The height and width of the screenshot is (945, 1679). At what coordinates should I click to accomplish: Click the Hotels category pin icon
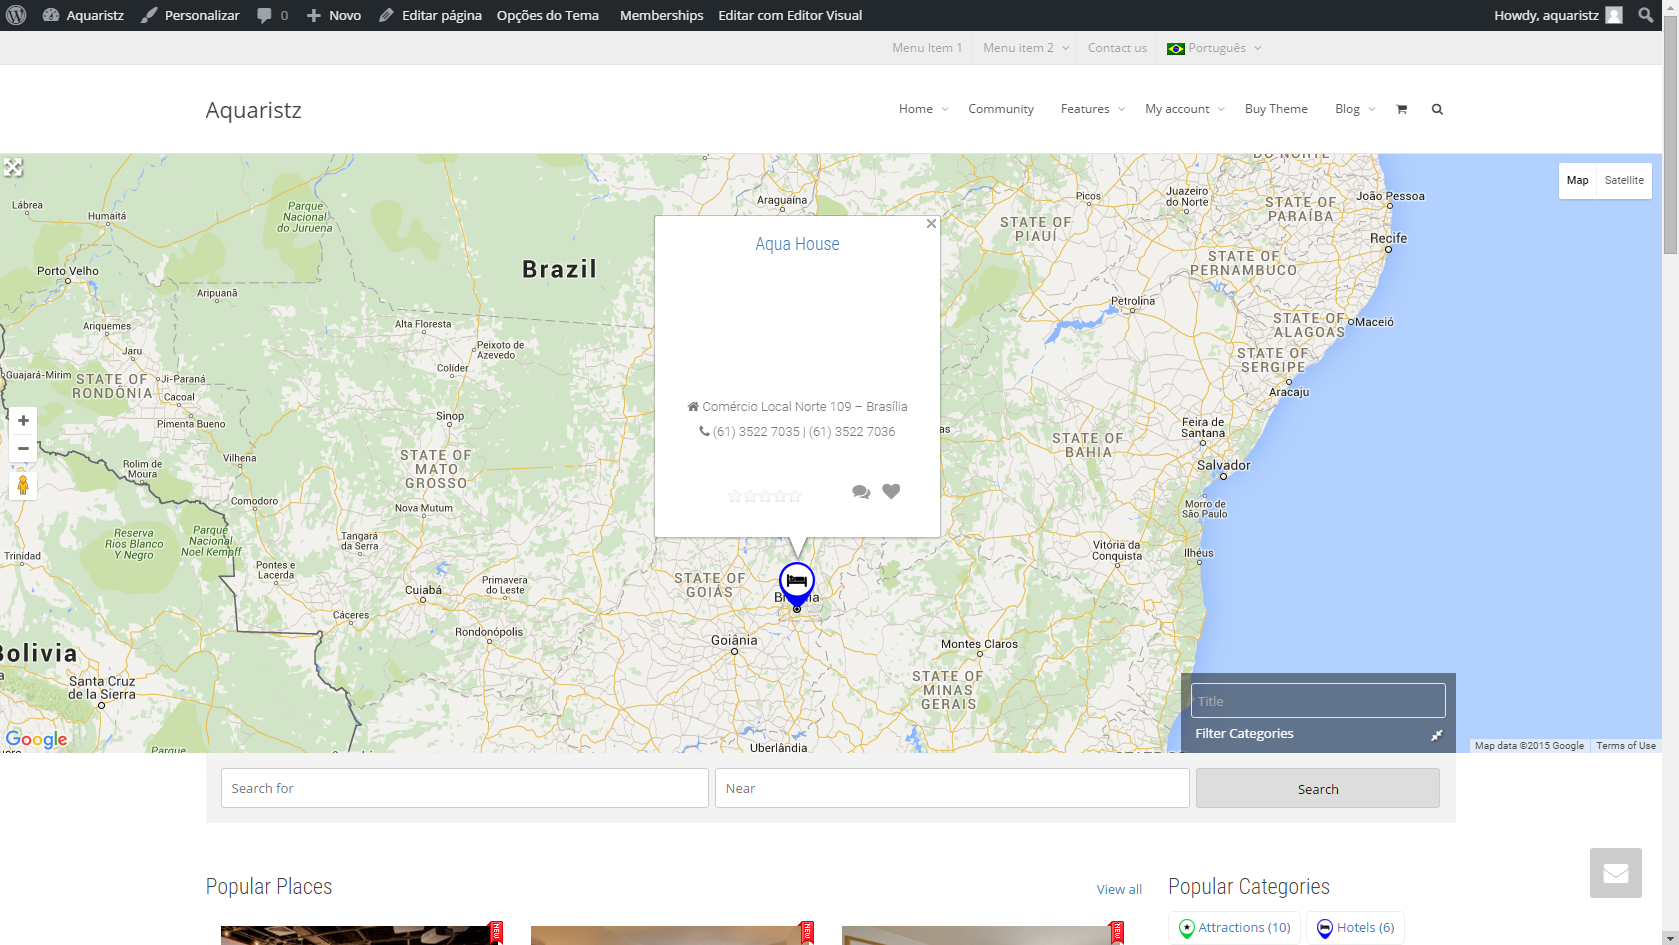[x=1325, y=928]
